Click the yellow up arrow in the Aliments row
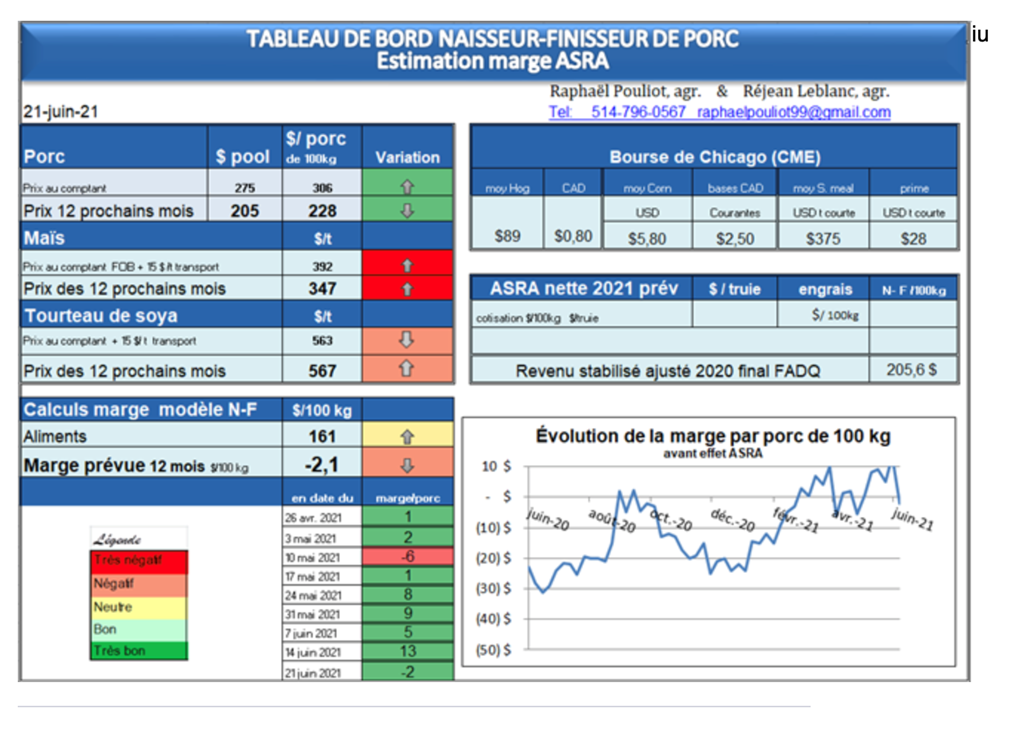Image resolution: width=1024 pixels, height=731 pixels. click(x=407, y=437)
